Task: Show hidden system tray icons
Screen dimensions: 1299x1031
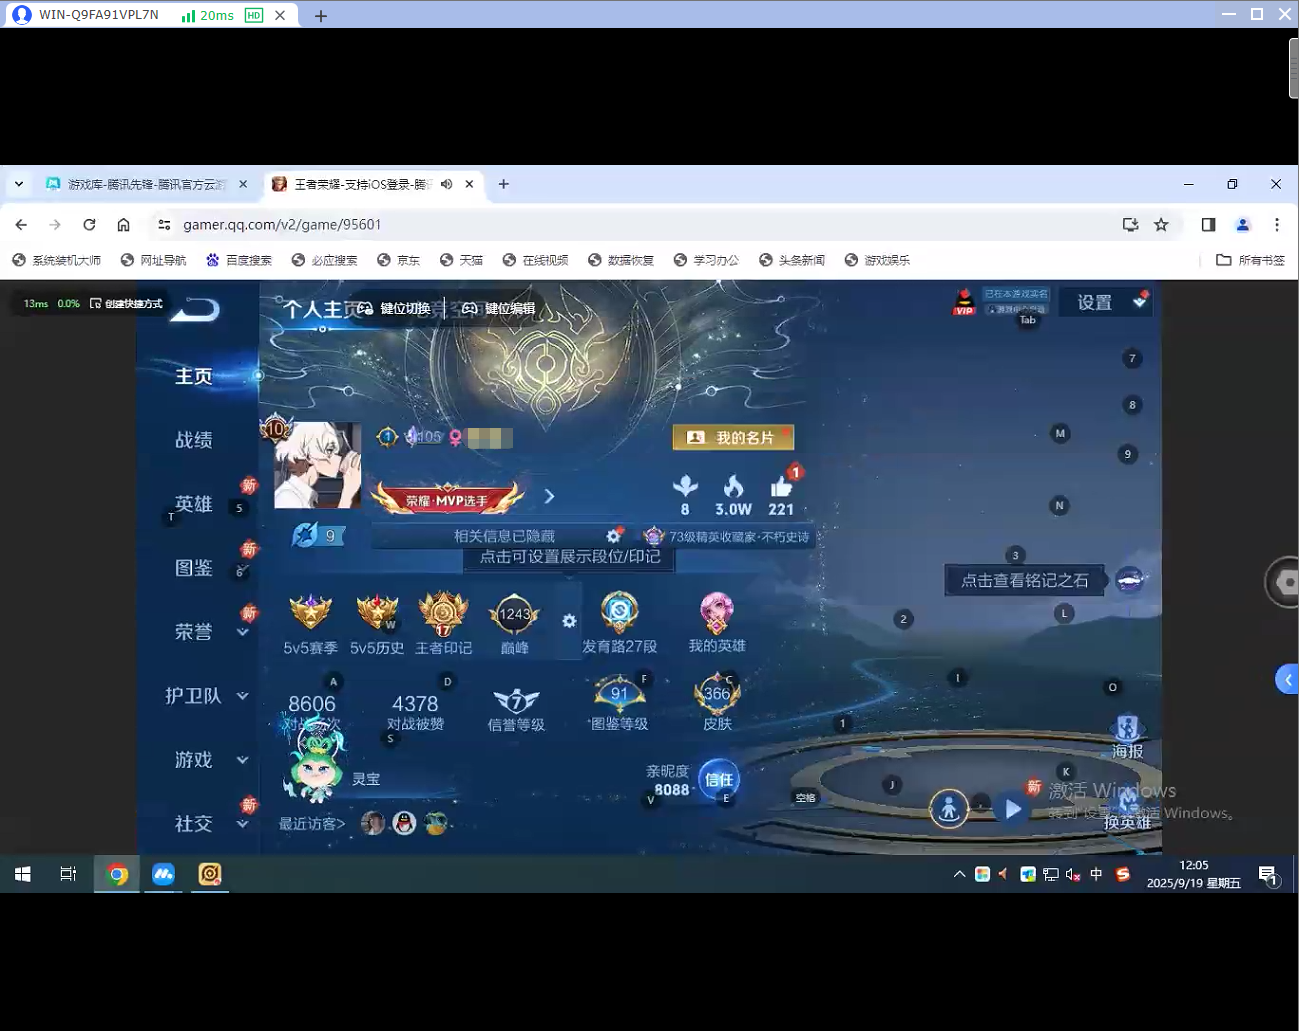Action: click(959, 874)
